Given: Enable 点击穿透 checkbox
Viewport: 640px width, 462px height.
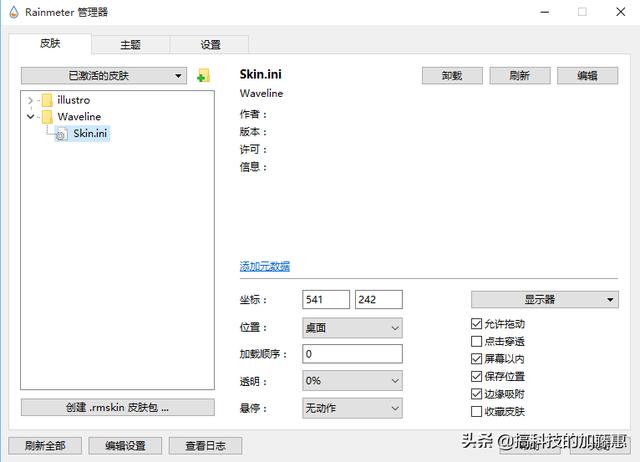Looking at the screenshot, I should click(476, 341).
